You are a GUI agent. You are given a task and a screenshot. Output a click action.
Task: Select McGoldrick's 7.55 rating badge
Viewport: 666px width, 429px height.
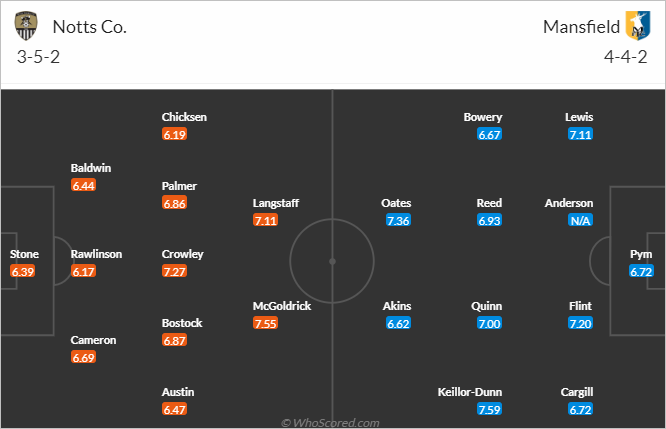point(265,323)
